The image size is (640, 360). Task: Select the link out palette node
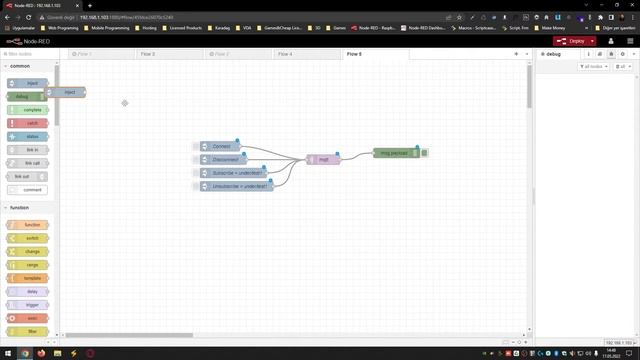[x=27, y=177]
